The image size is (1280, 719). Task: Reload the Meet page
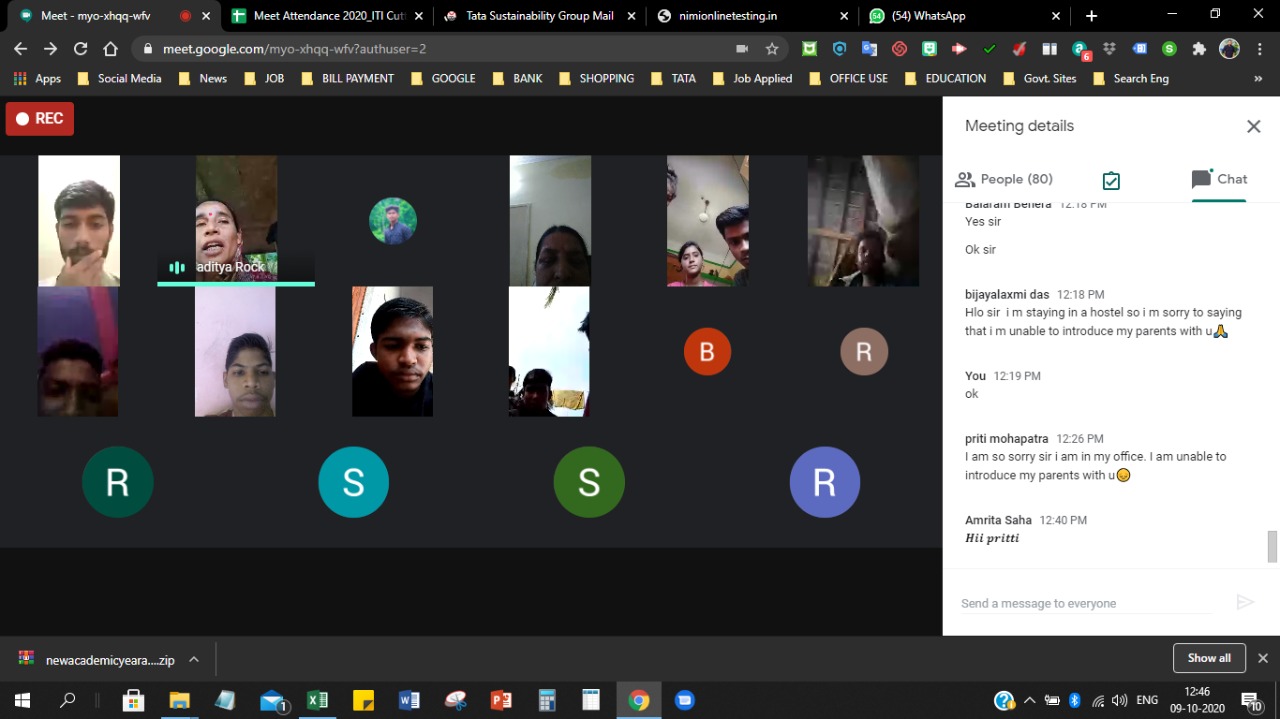81,48
